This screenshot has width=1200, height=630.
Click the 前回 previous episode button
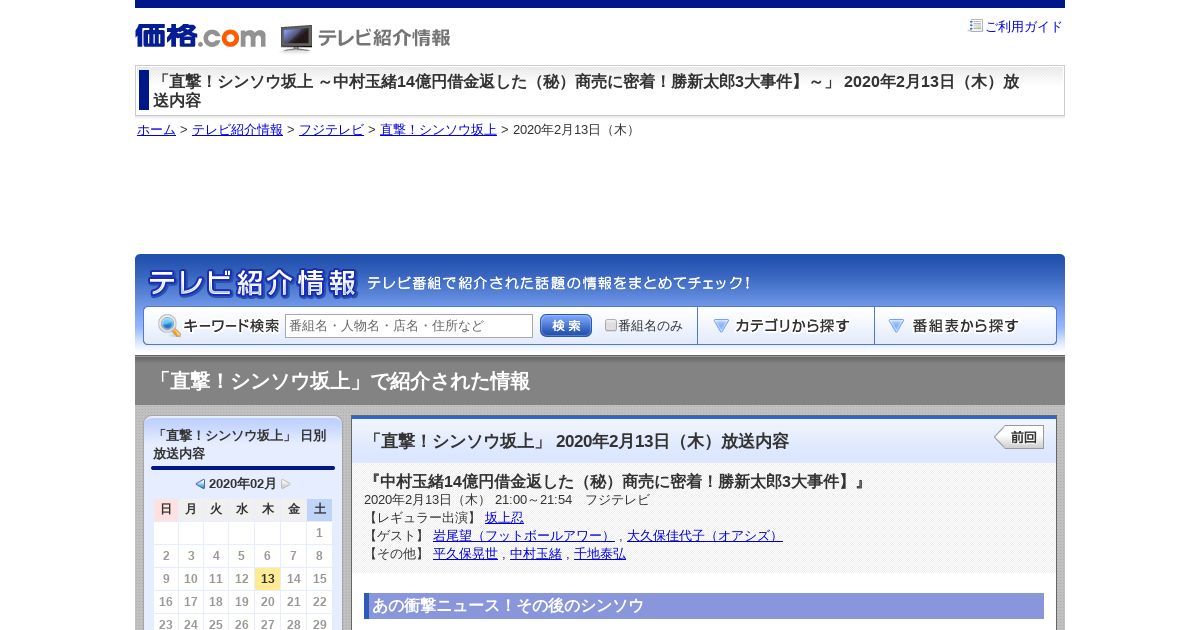point(1019,437)
